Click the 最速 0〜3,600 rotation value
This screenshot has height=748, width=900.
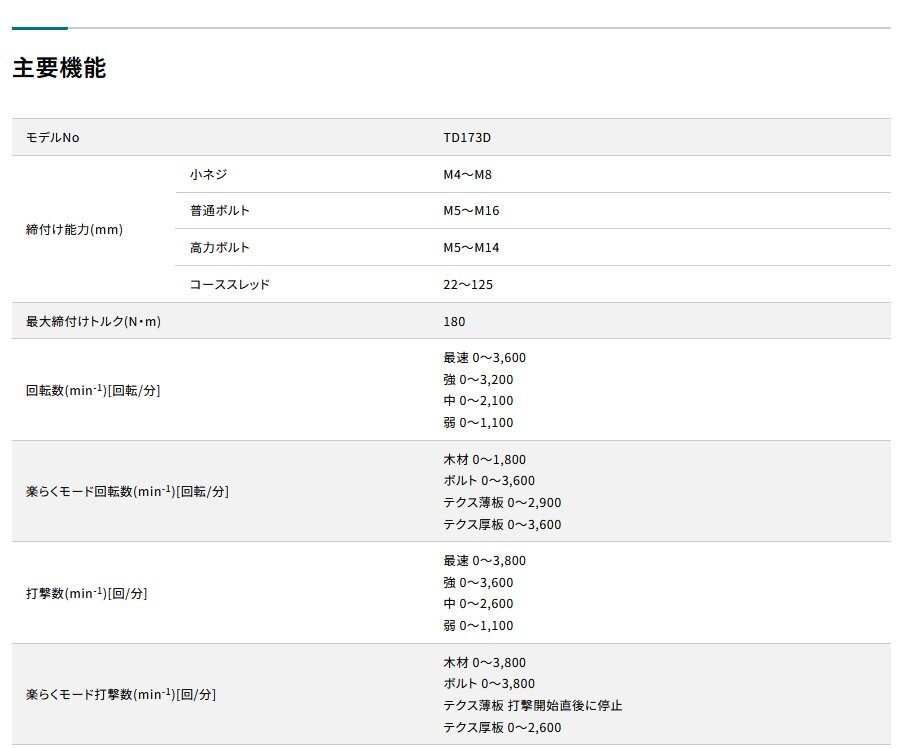coord(483,357)
